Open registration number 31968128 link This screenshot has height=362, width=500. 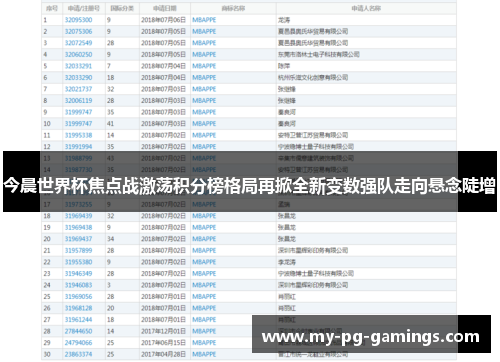[x=78, y=308]
